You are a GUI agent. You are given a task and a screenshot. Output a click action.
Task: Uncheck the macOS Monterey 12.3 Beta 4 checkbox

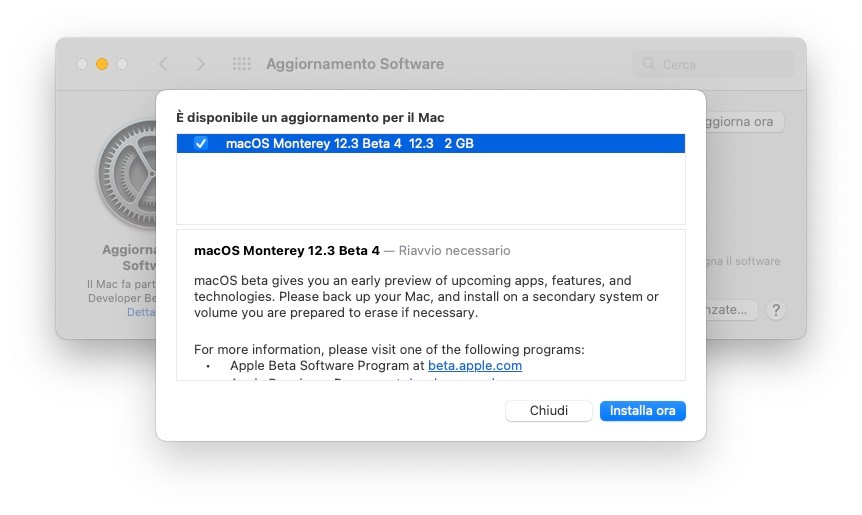click(201, 144)
